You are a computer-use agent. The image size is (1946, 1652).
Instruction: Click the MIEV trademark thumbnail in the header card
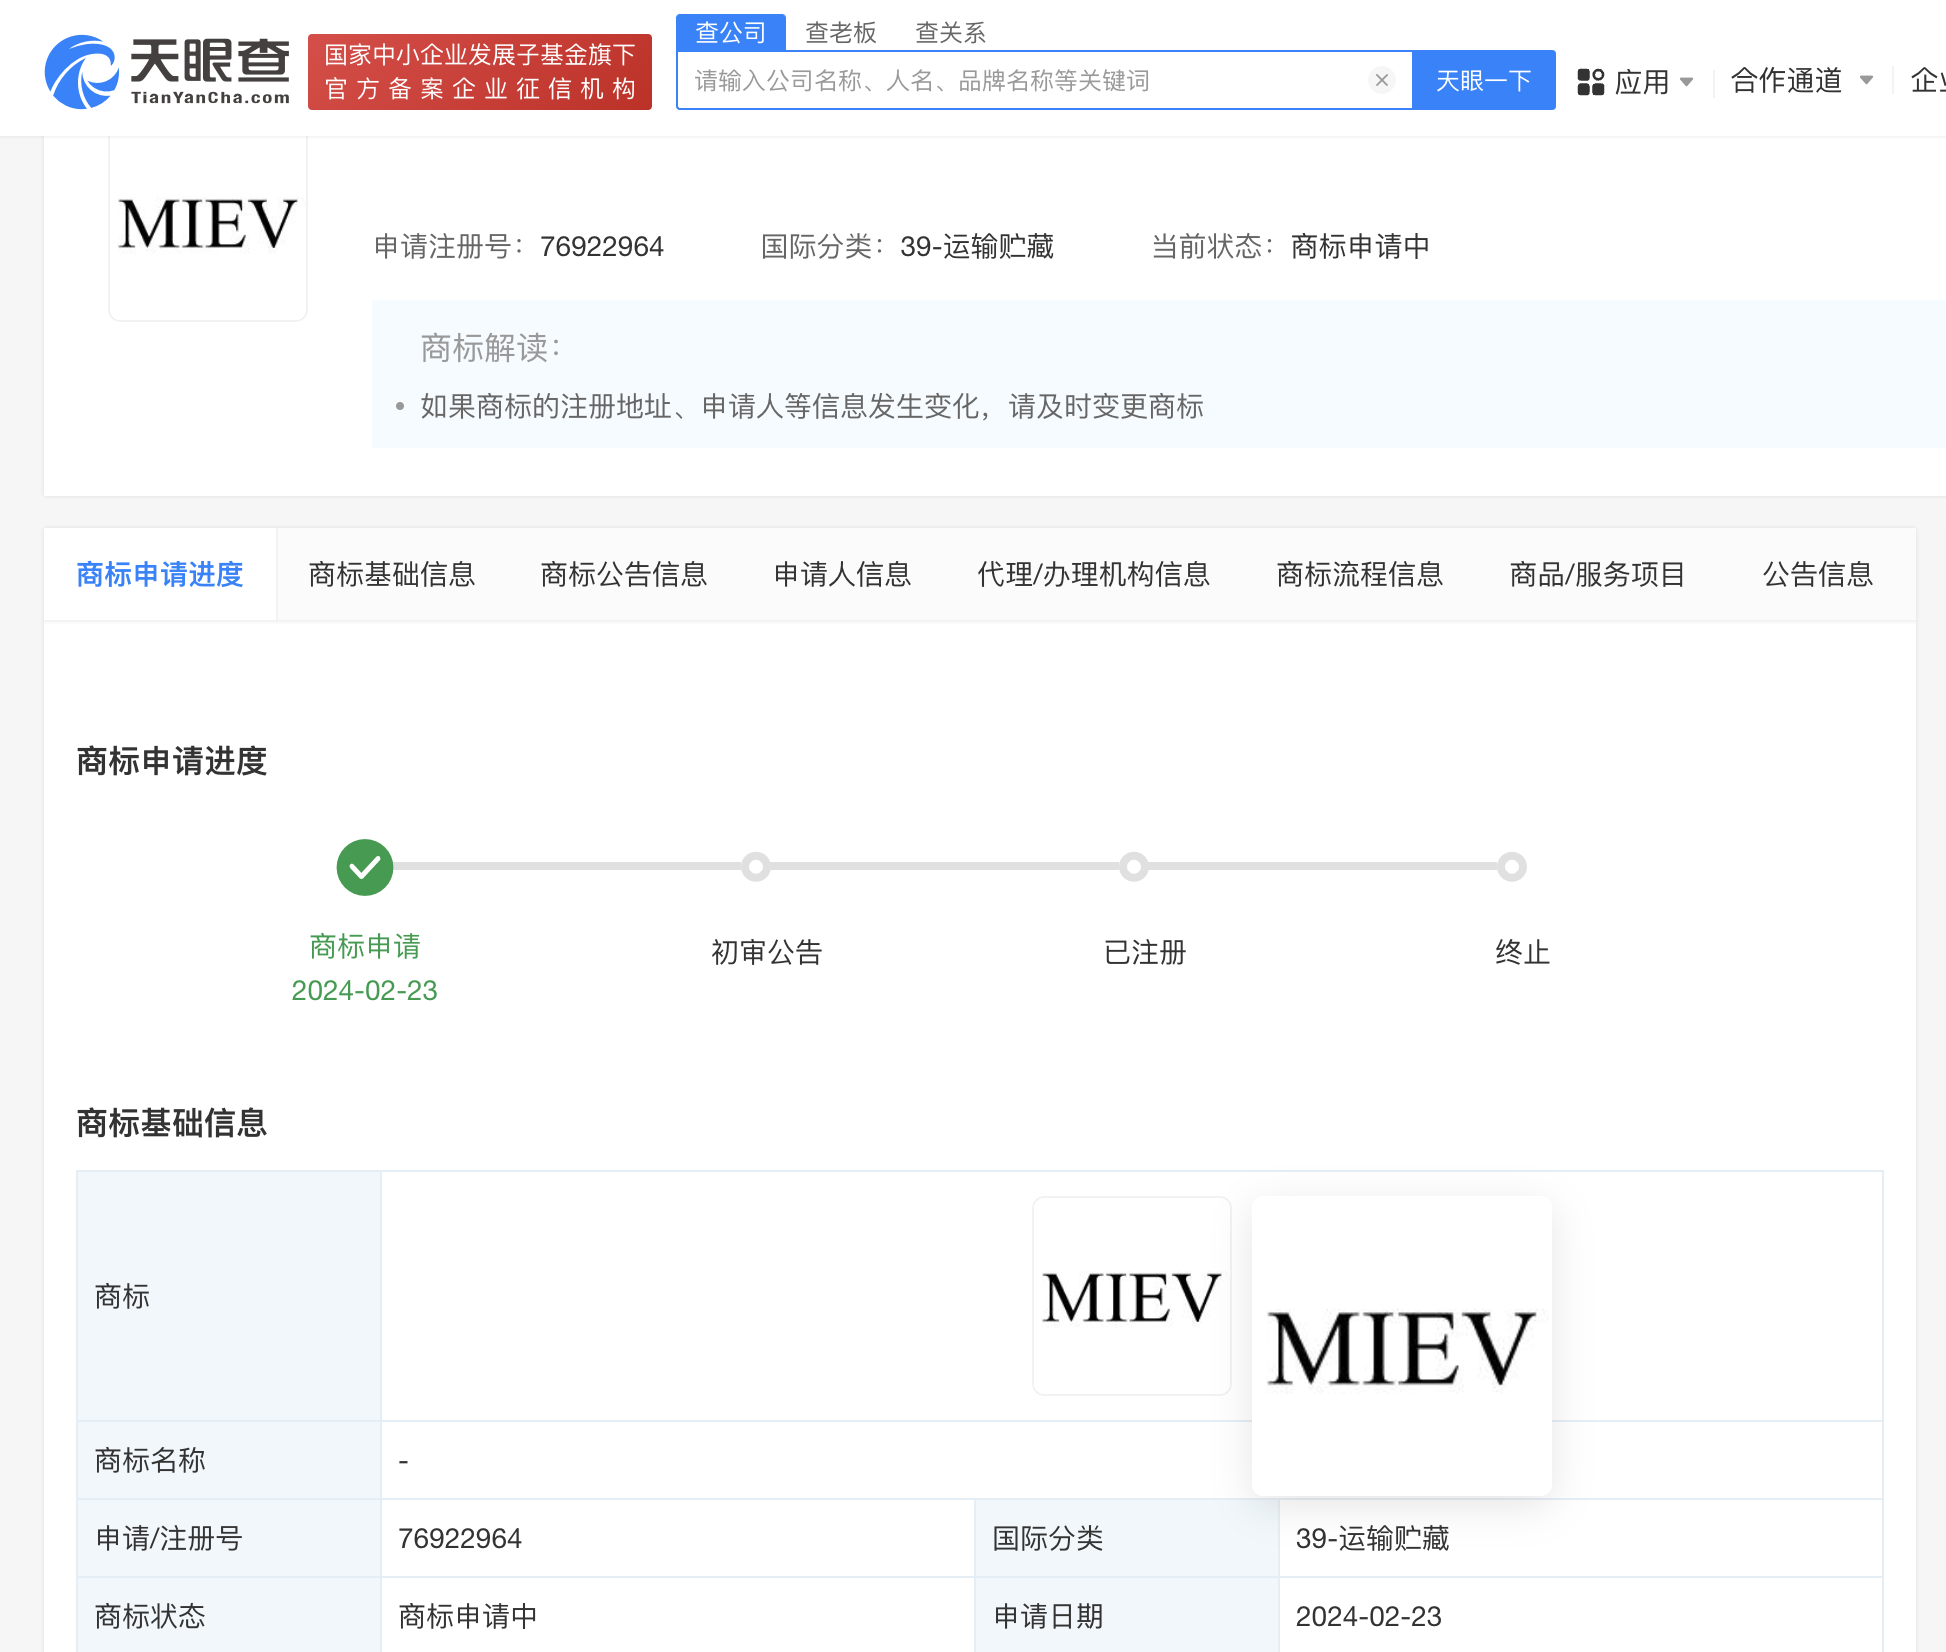pos(208,225)
